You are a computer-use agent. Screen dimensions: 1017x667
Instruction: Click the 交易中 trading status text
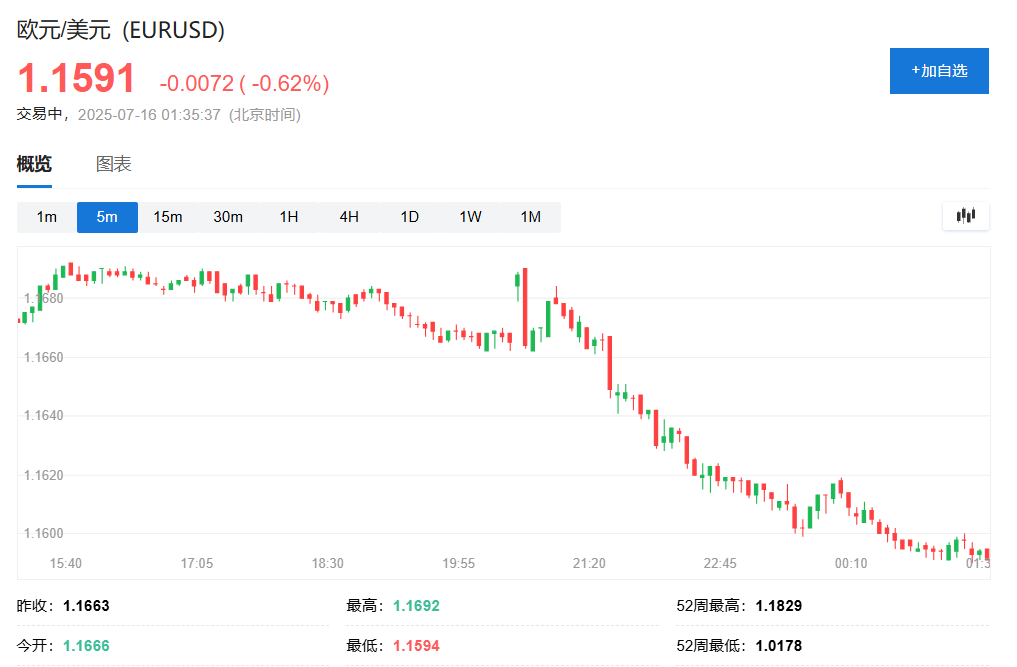click(40, 114)
